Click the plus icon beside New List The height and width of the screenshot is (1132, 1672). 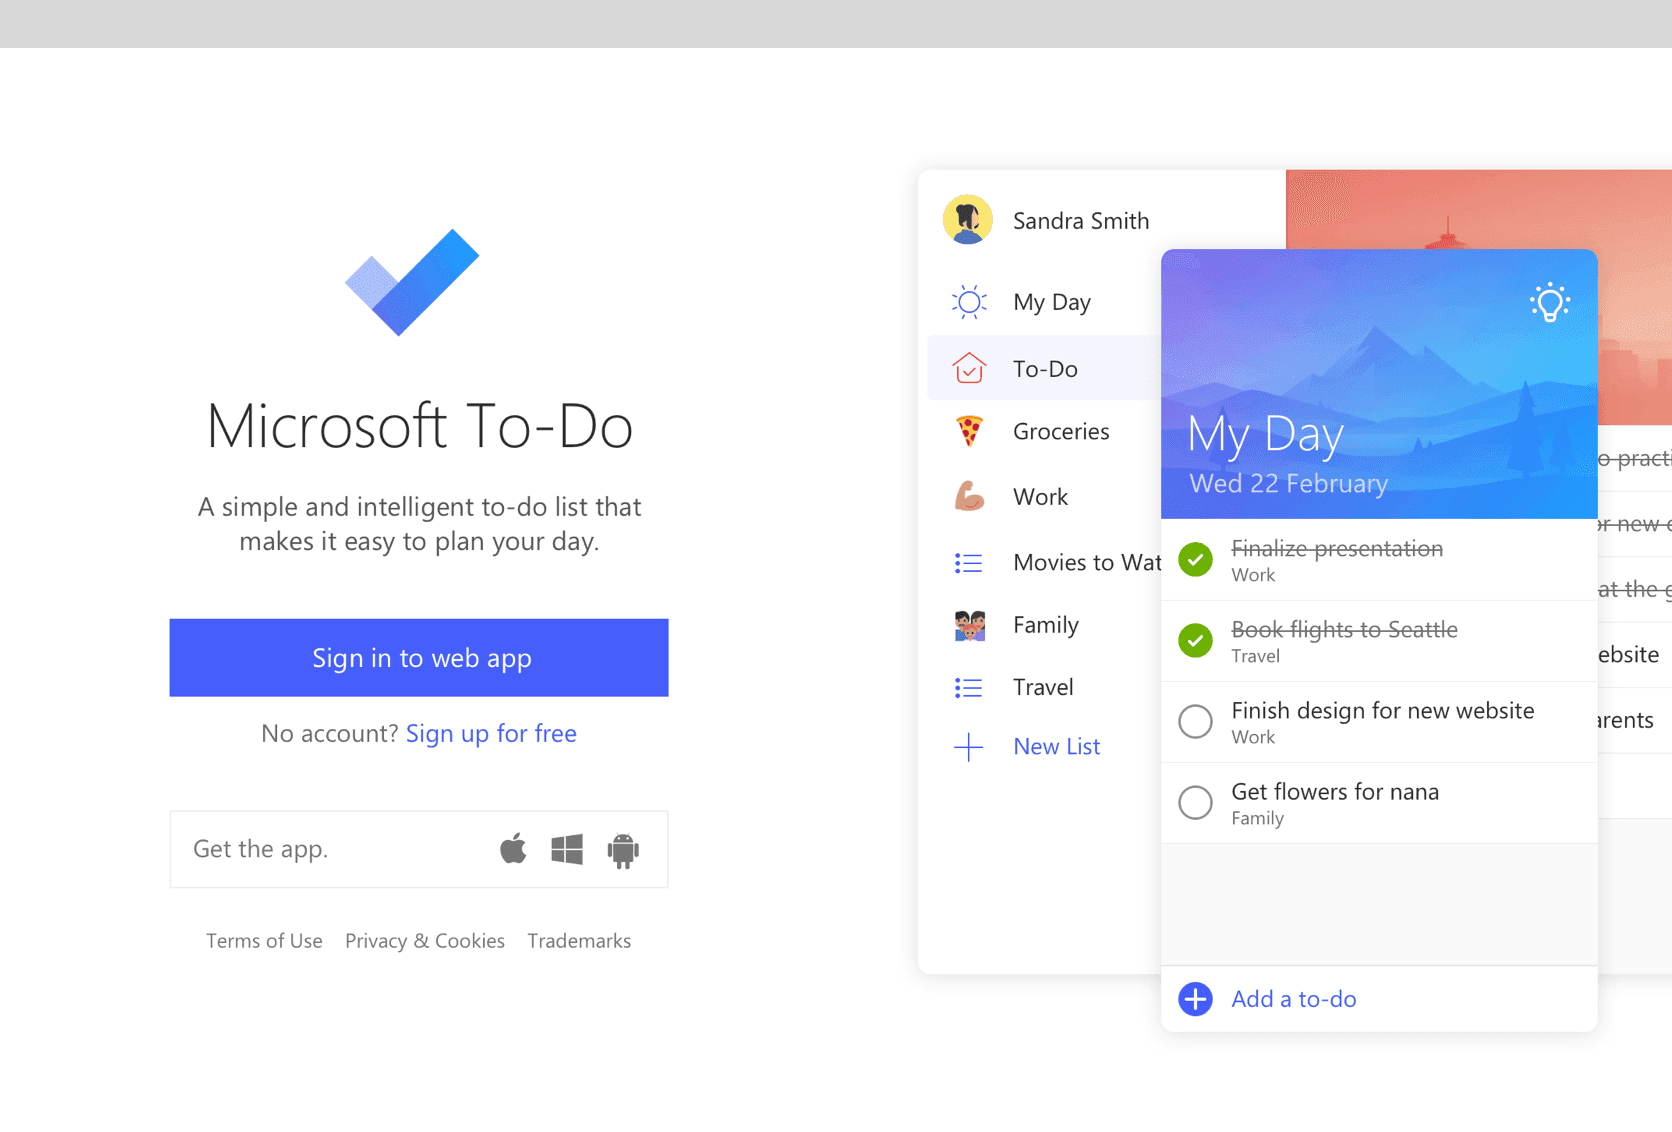click(968, 747)
